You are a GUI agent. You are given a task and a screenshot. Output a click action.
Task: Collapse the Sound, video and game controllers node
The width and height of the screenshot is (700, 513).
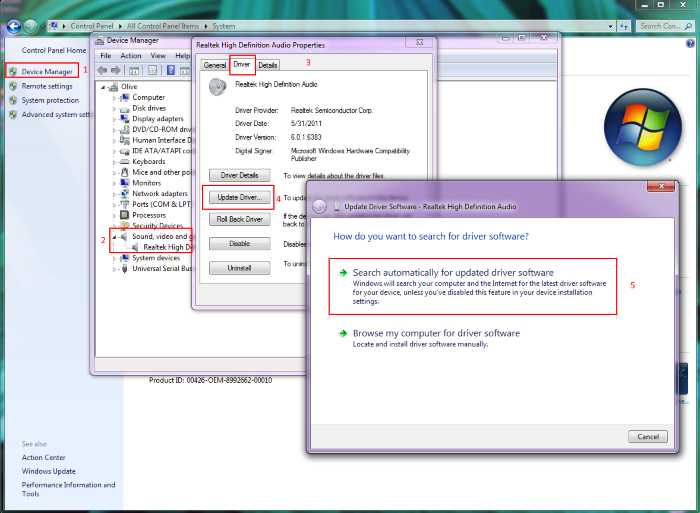[114, 237]
